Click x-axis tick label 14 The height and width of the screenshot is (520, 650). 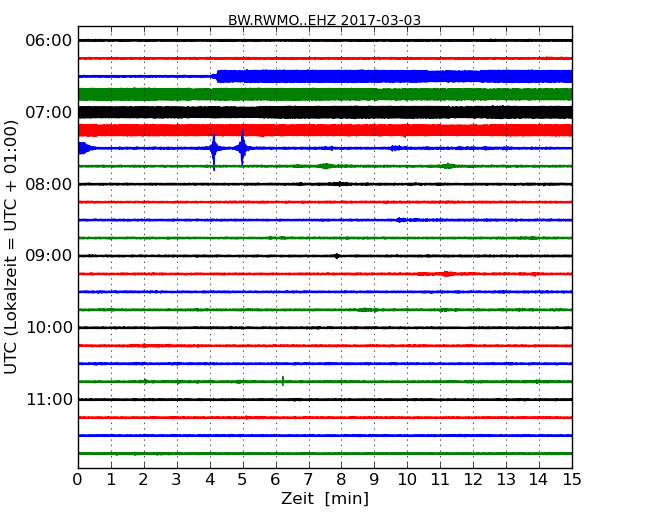[x=539, y=480]
